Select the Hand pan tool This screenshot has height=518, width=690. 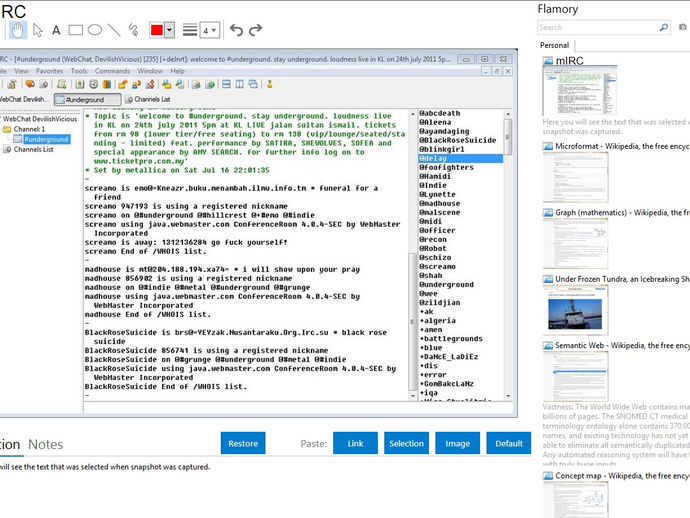pyautogui.click(x=18, y=30)
